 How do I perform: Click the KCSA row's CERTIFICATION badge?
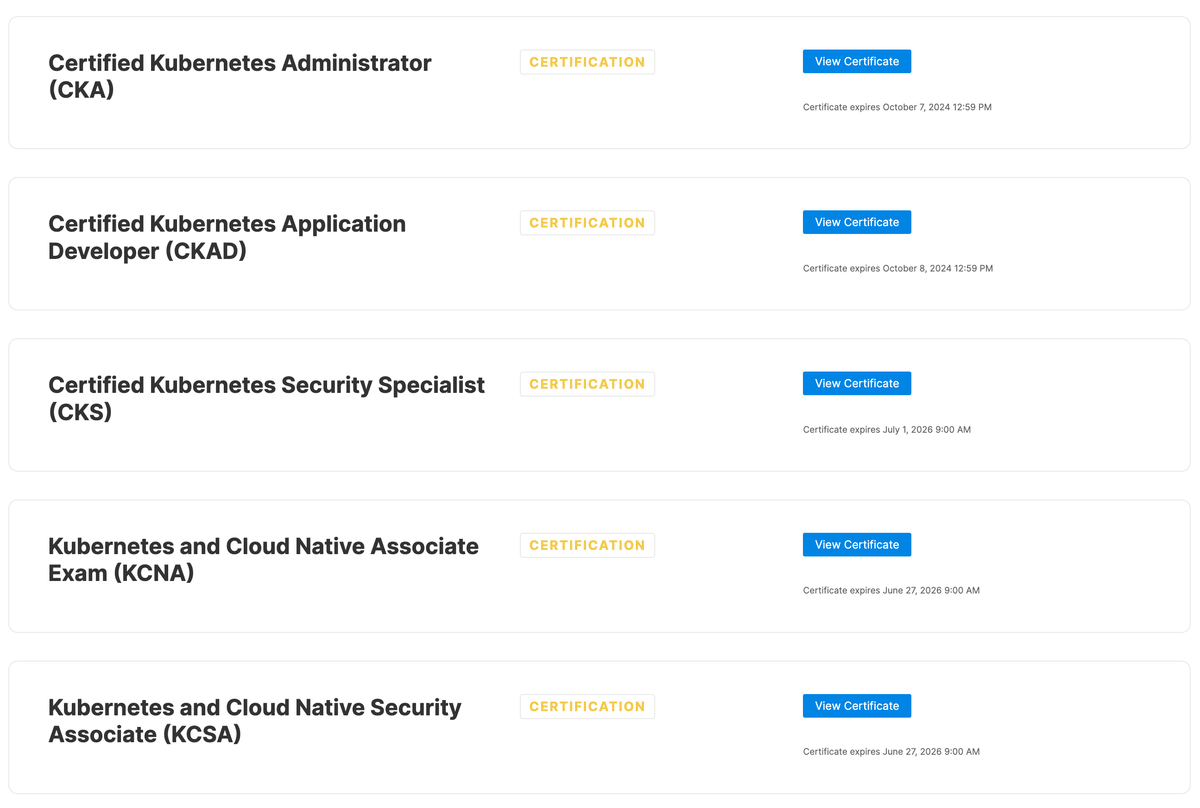click(x=587, y=706)
